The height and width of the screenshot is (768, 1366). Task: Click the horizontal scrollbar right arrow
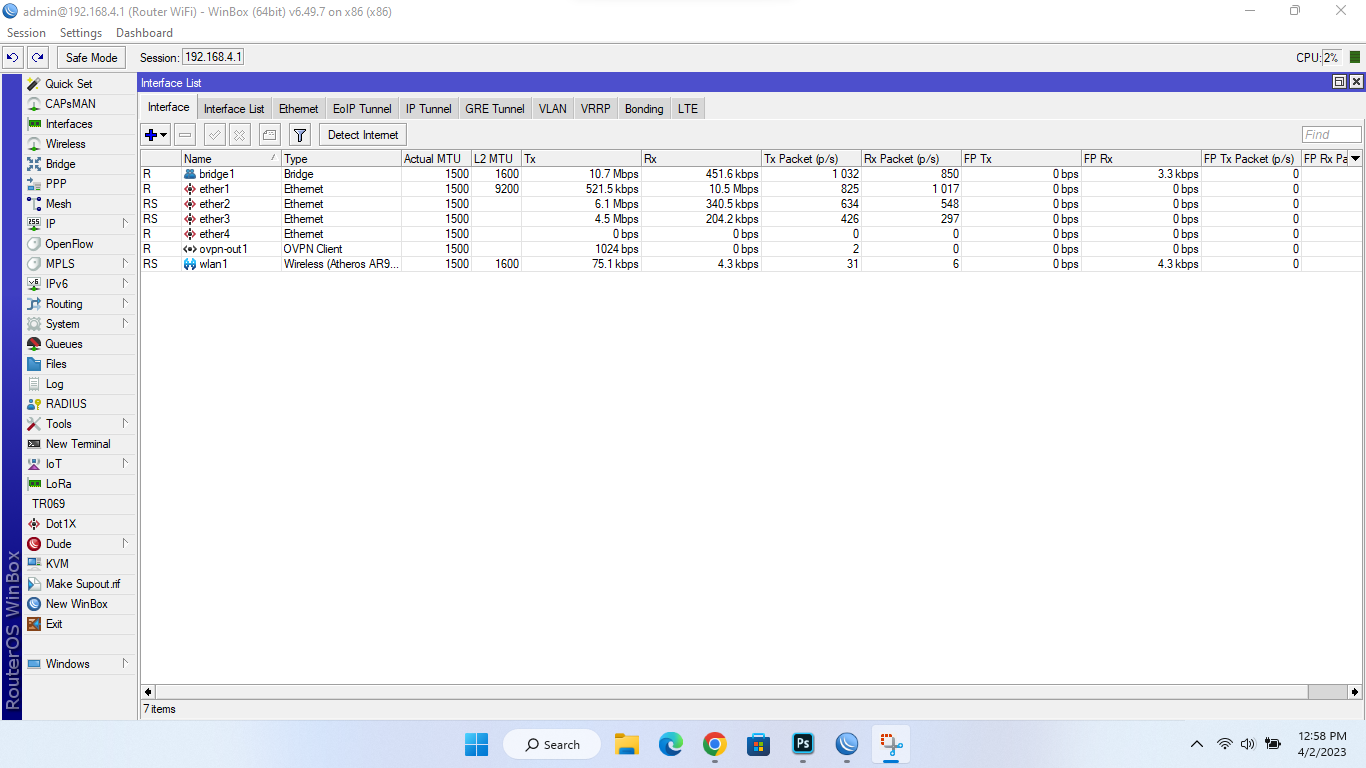[1355, 692]
